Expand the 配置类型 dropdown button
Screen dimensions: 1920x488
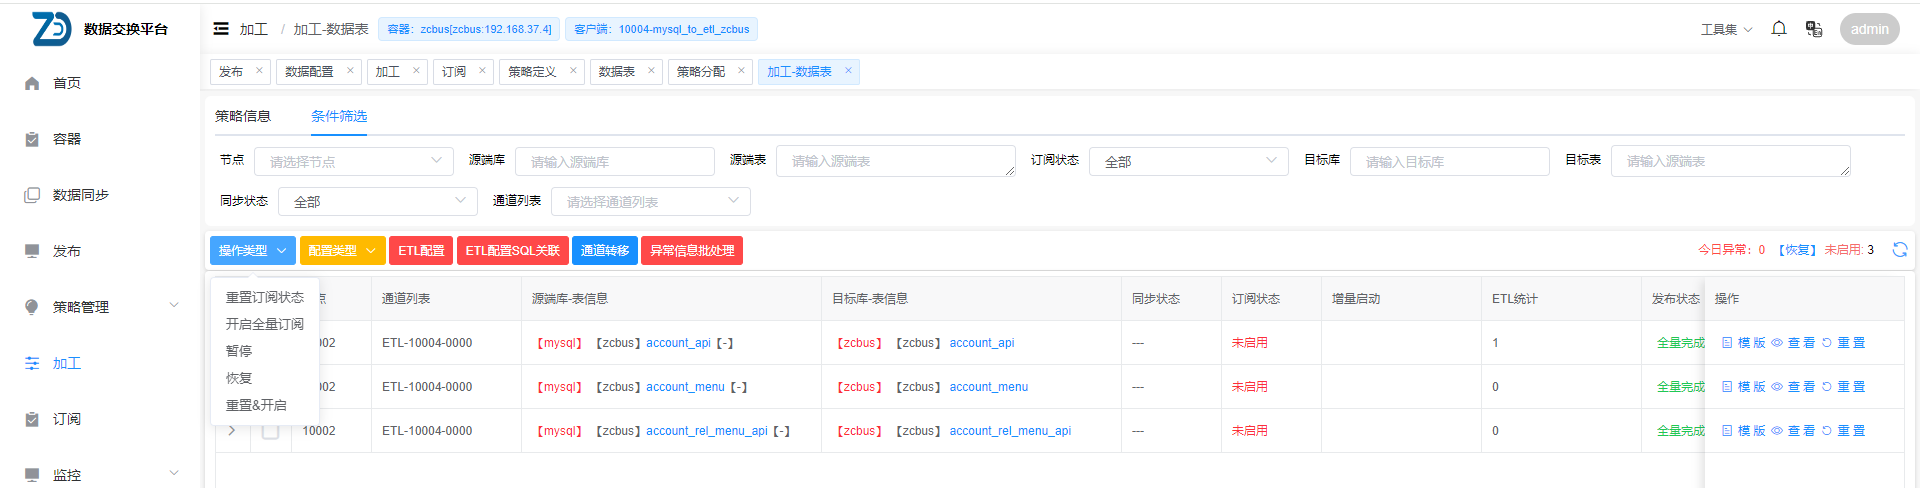[342, 251]
